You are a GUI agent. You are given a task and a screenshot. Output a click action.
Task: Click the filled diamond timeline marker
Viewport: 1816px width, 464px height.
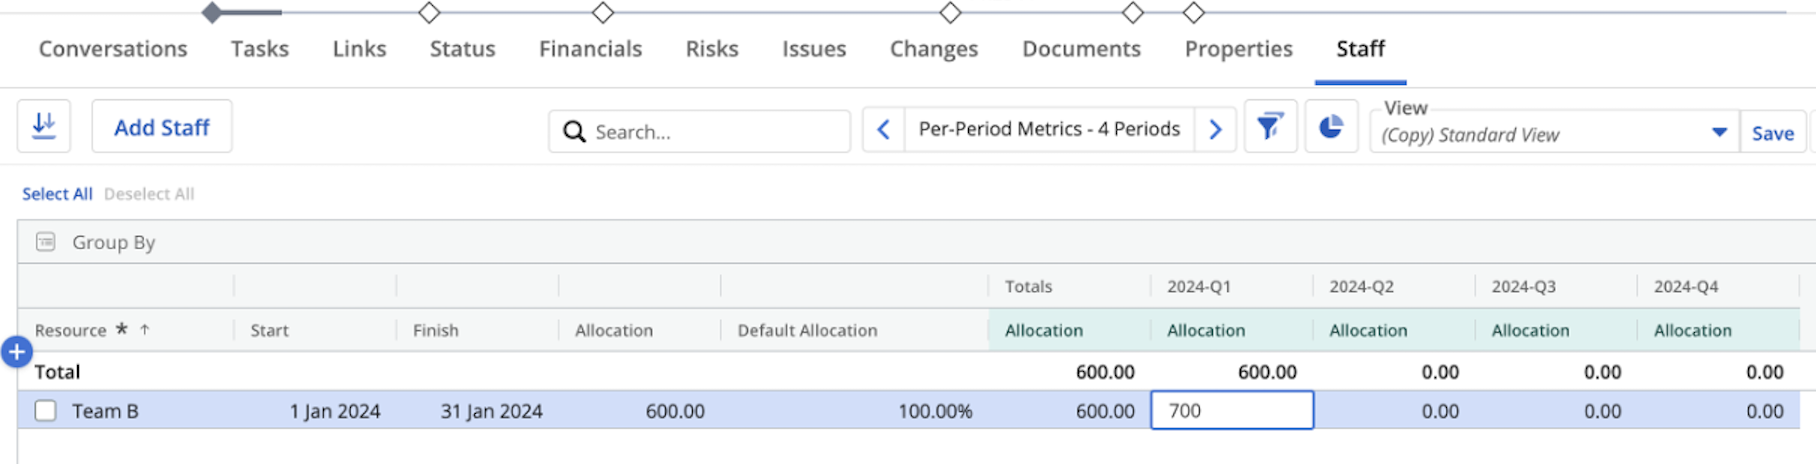(211, 13)
